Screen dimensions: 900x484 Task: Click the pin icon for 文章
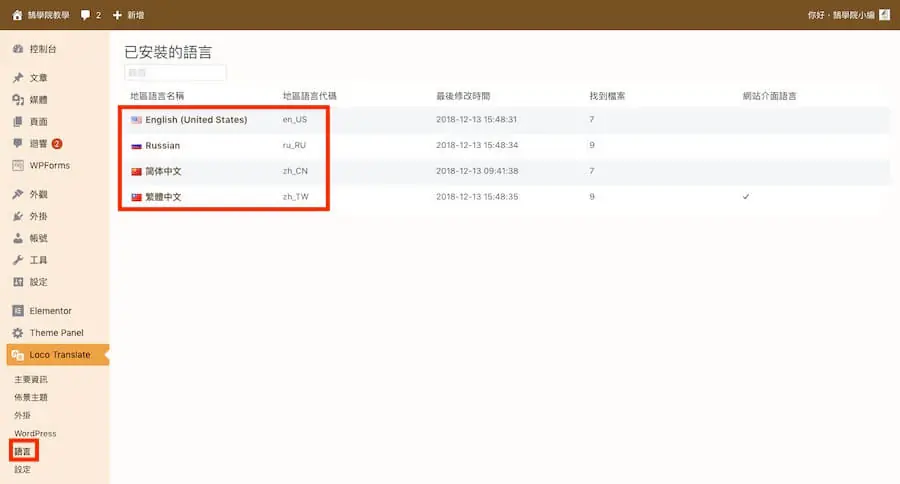click(18, 78)
